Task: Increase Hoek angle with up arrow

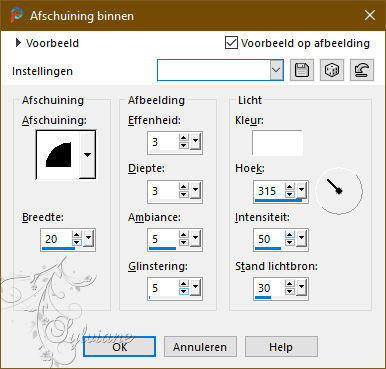Action: tap(290, 187)
